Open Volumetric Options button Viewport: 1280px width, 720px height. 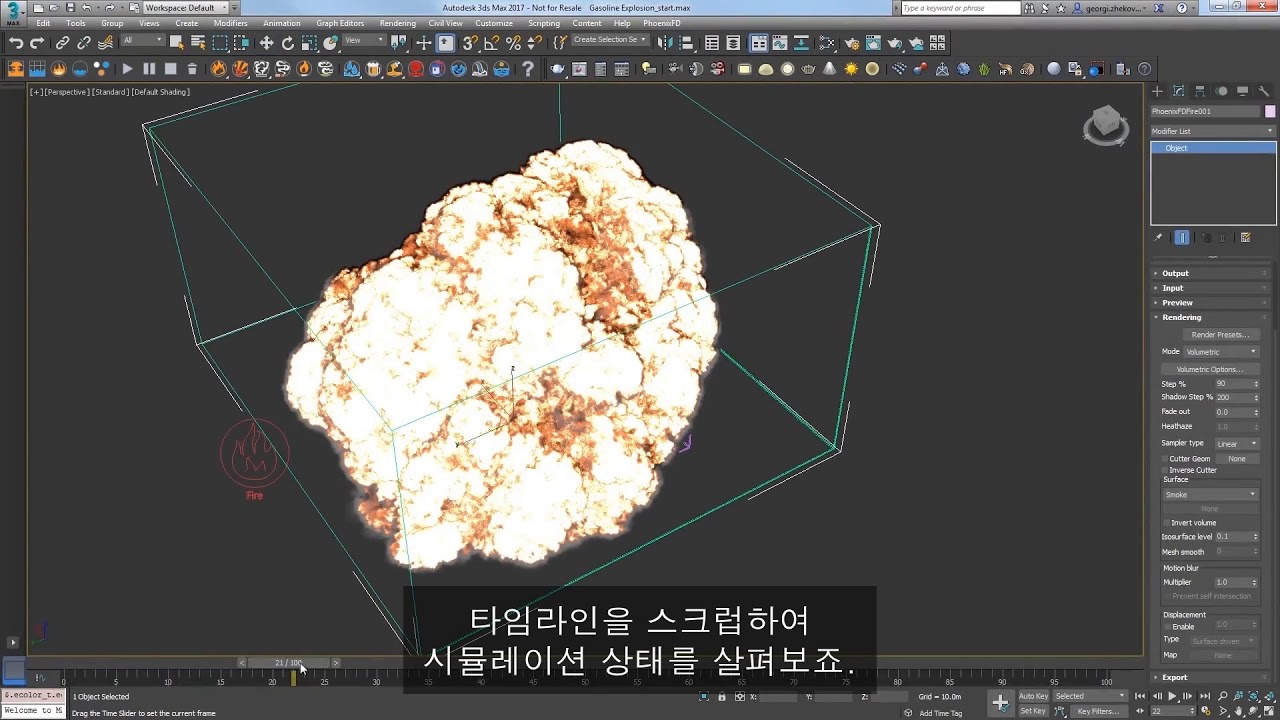(x=1210, y=369)
